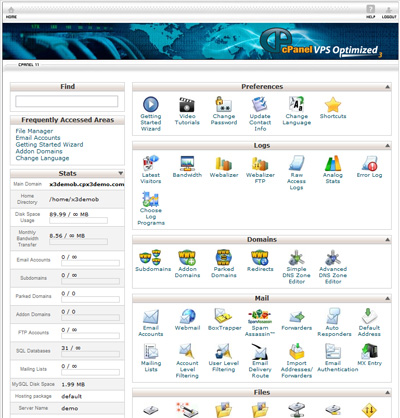Toggle the Stats panel arrow

(x=120, y=173)
